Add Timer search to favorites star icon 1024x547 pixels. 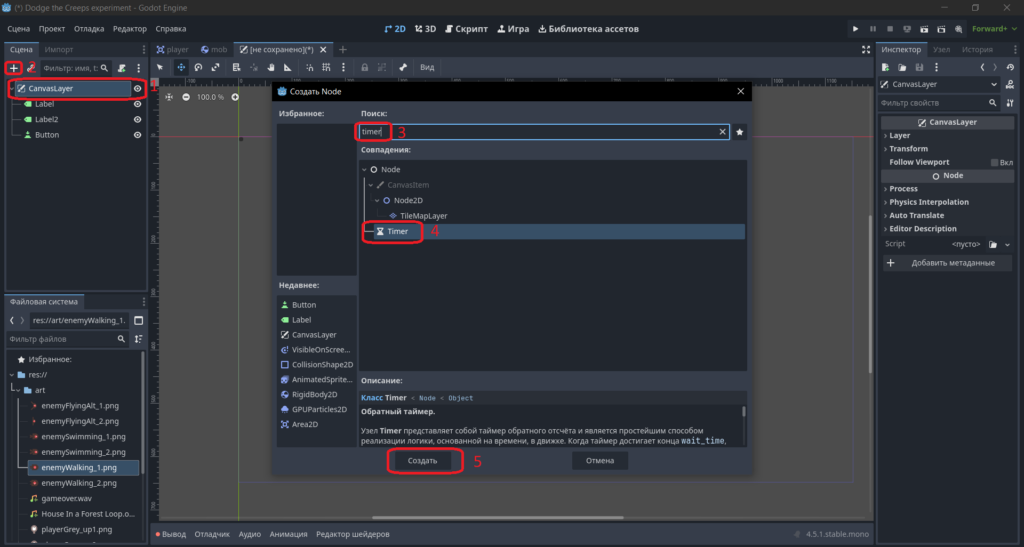pyautogui.click(x=739, y=132)
